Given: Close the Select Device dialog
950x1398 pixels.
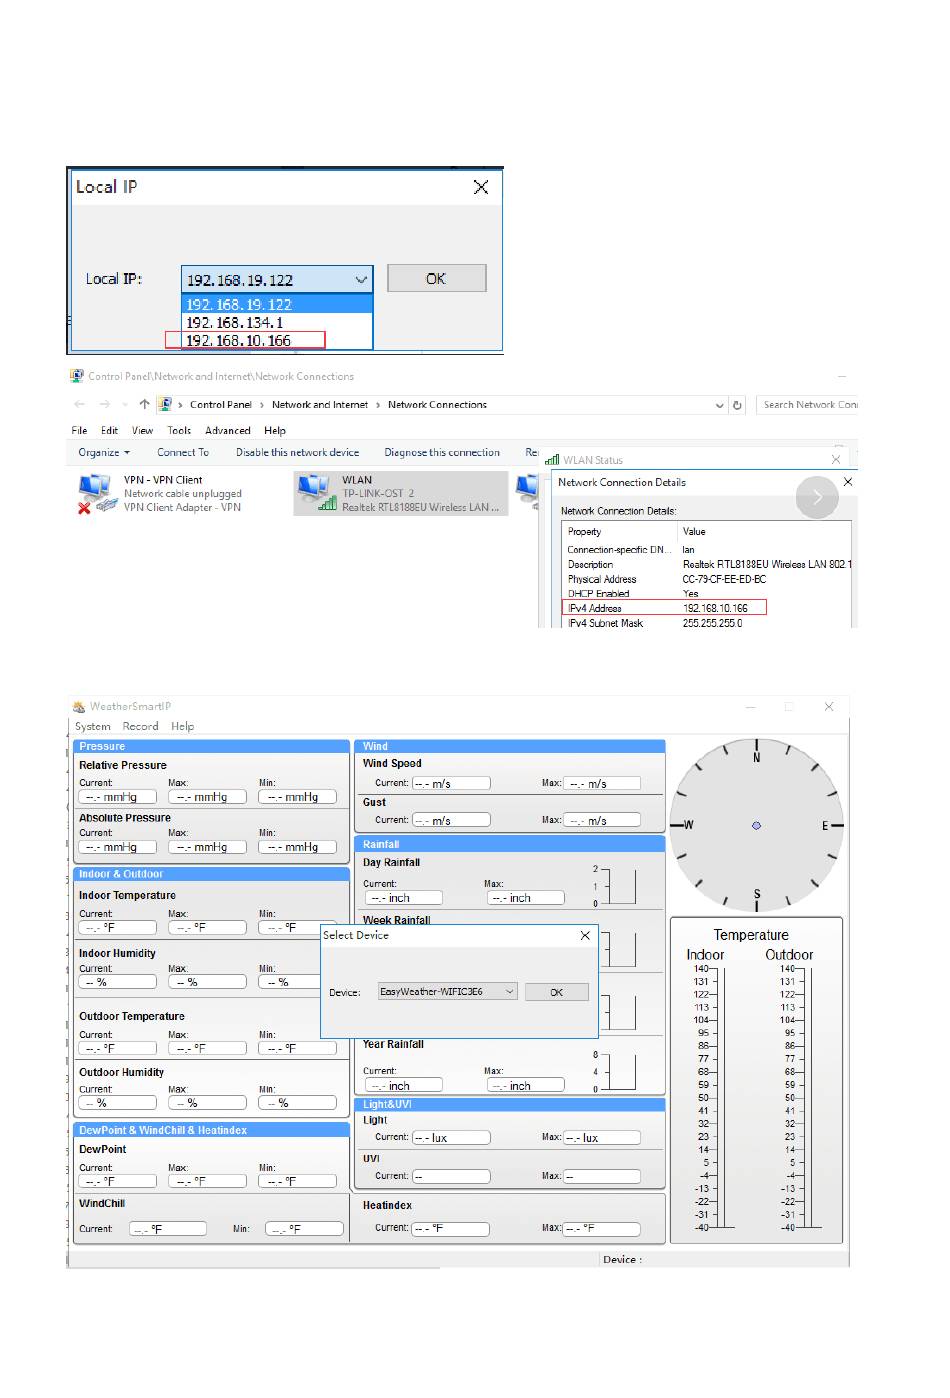Looking at the screenshot, I should (585, 935).
